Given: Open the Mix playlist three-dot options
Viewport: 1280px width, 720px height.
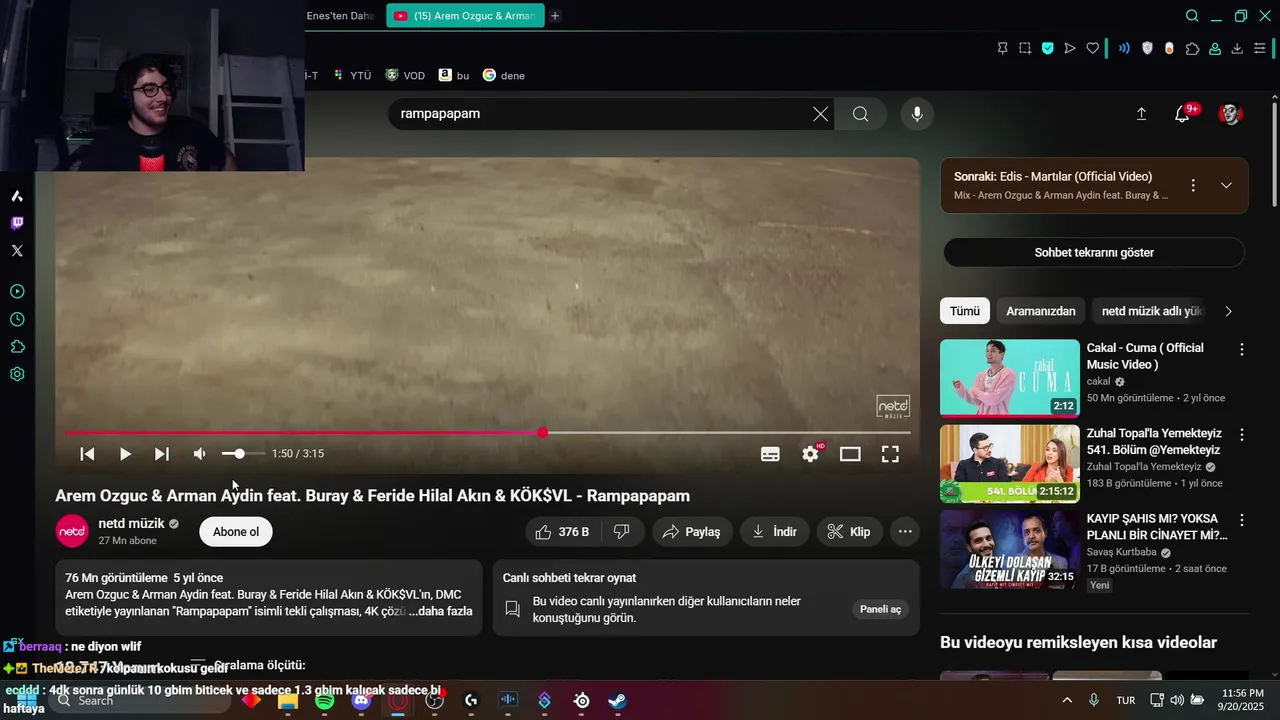Looking at the screenshot, I should tap(1193, 185).
